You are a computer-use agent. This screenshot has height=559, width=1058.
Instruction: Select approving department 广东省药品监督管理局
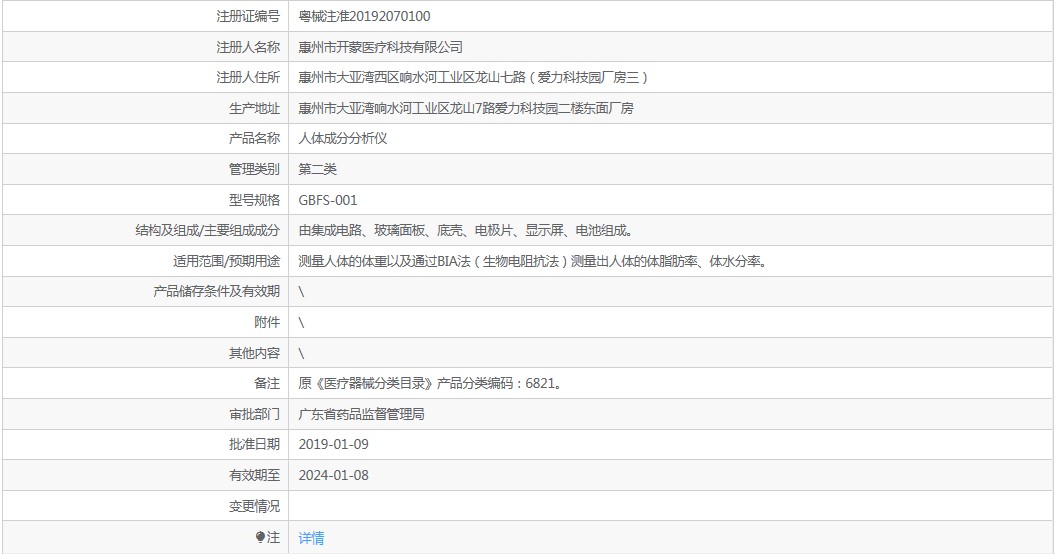tap(362, 415)
